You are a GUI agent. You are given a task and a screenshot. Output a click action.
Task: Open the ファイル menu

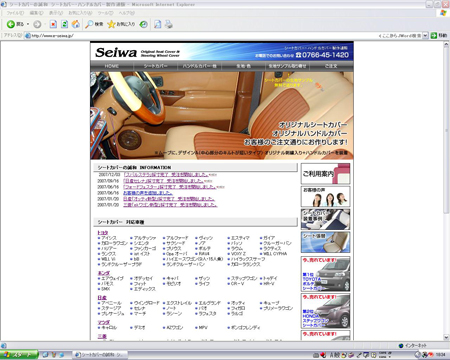tap(15, 13)
